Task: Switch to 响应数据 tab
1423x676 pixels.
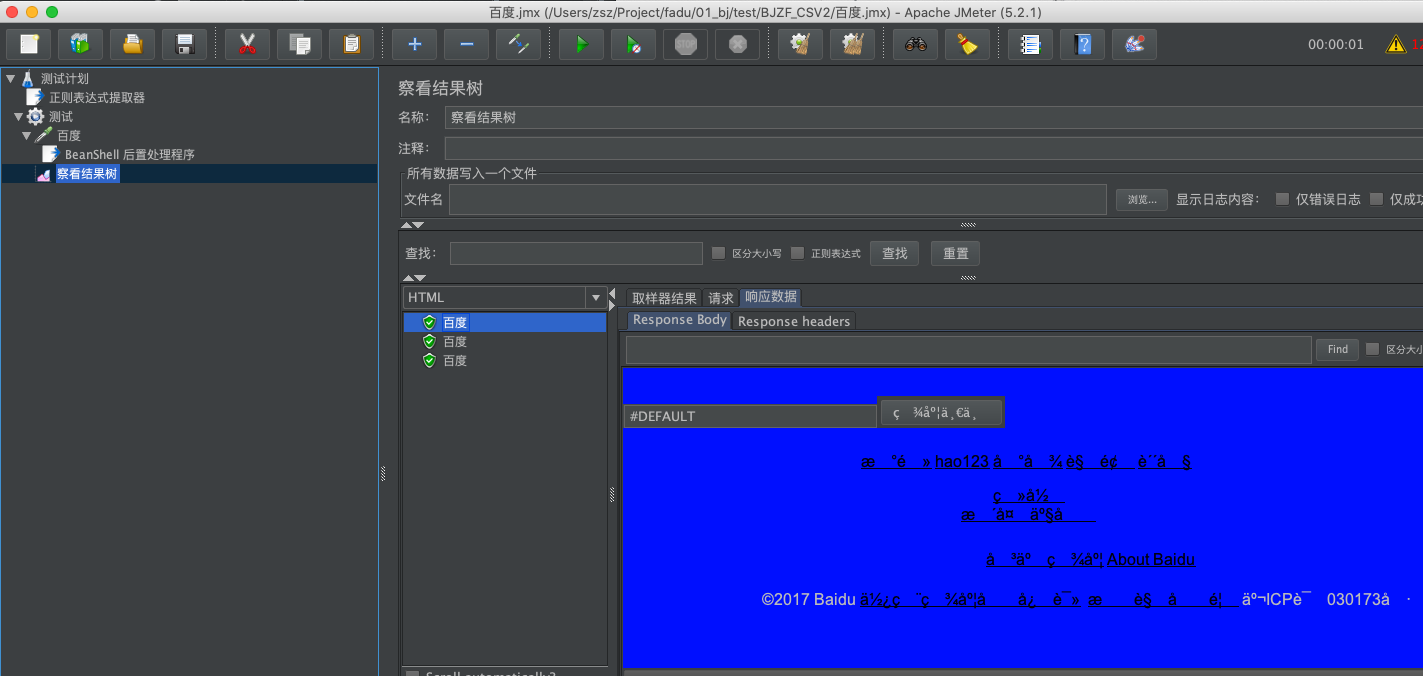Action: point(771,297)
